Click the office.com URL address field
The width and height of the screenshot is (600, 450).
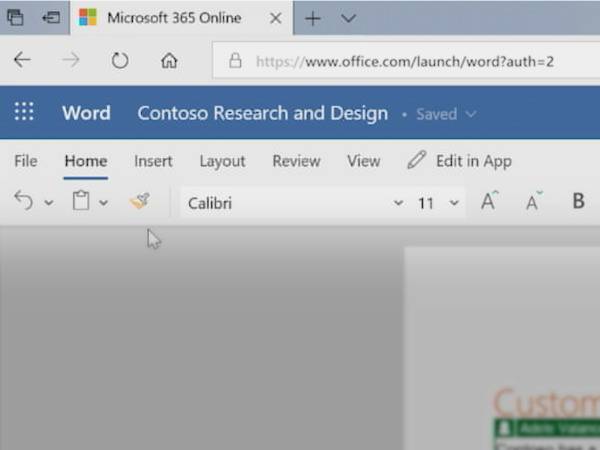[405, 61]
